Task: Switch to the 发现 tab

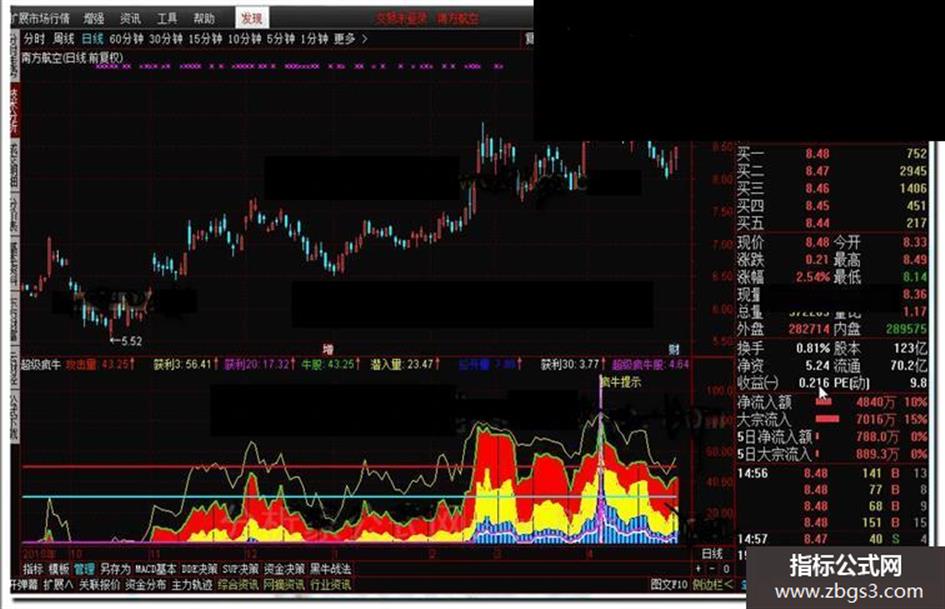Action: coord(251,19)
